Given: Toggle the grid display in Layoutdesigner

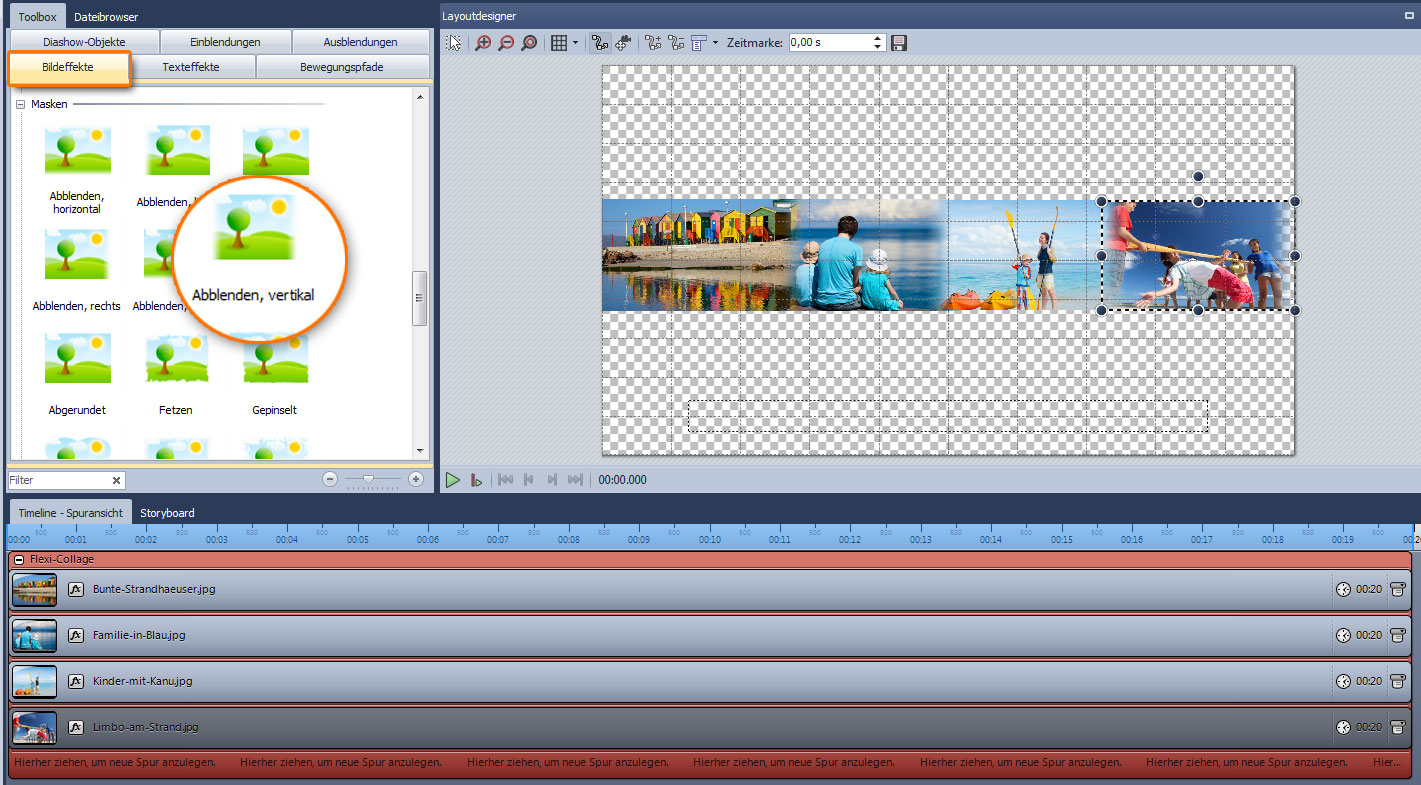Looking at the screenshot, I should click(x=559, y=43).
